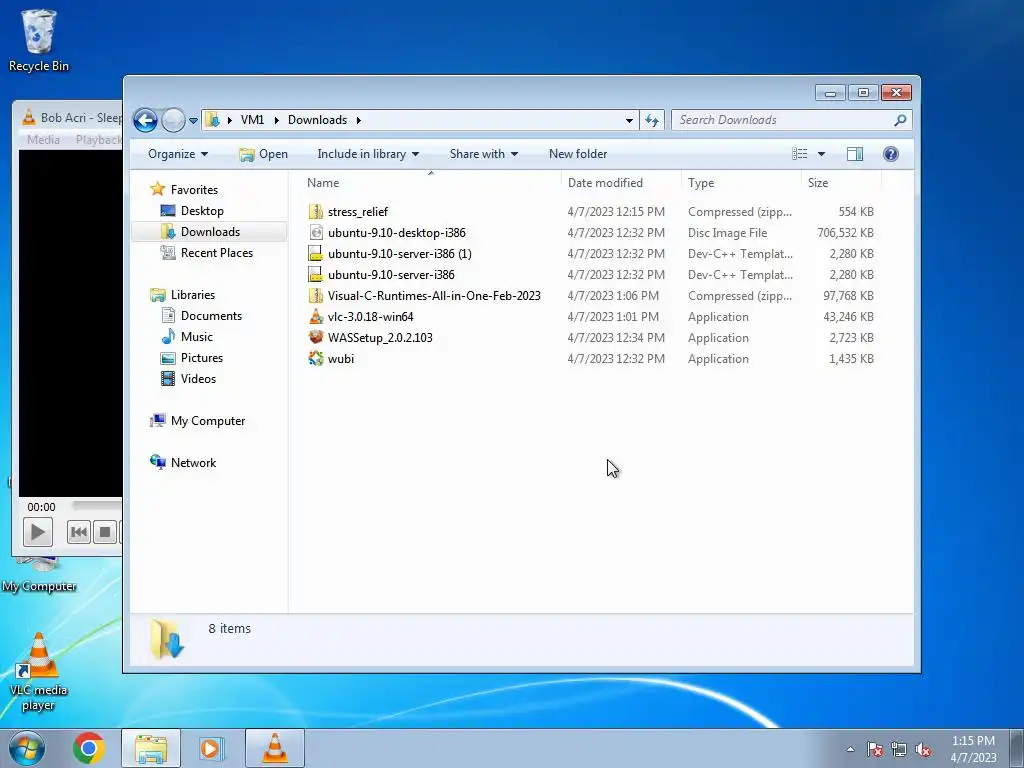
Task: Refresh the Downloads folder view
Action: pyautogui.click(x=652, y=120)
